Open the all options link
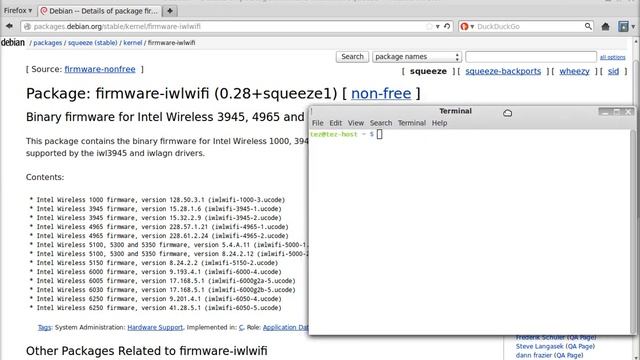 tap(612, 58)
